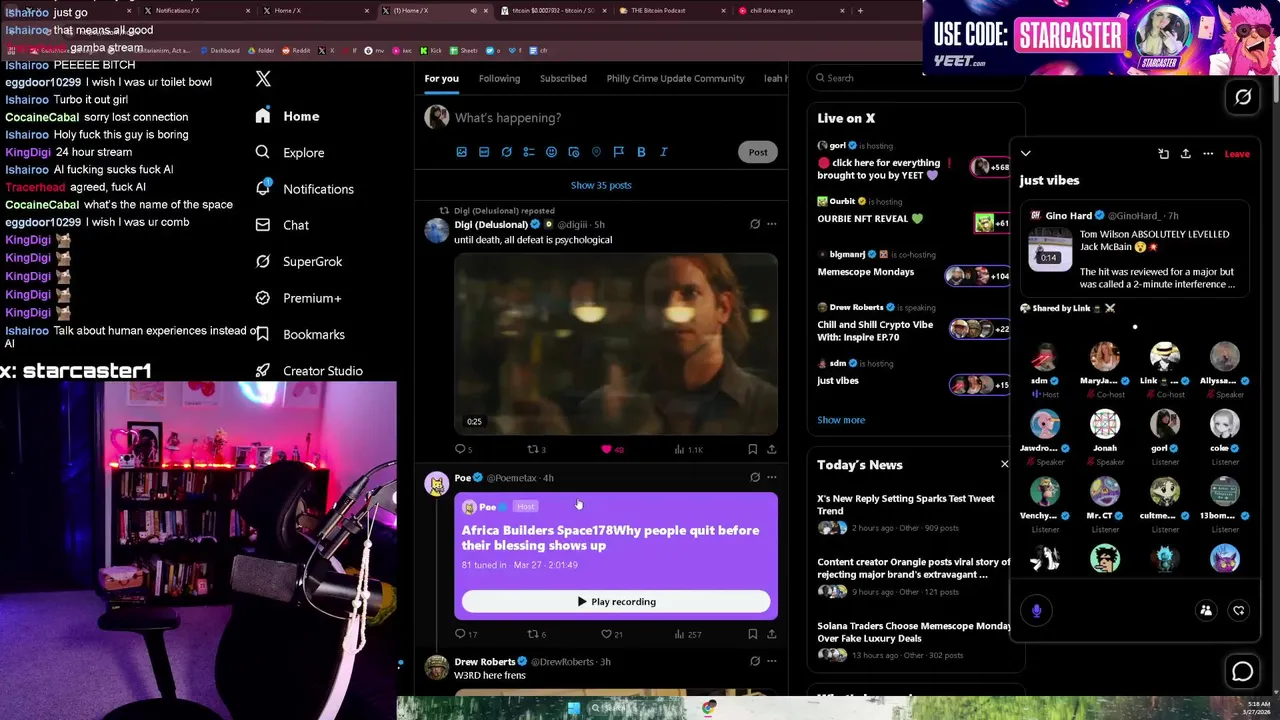The width and height of the screenshot is (1280, 720).
Task: Open the Premium+ sidebar item
Action: (x=297, y=298)
